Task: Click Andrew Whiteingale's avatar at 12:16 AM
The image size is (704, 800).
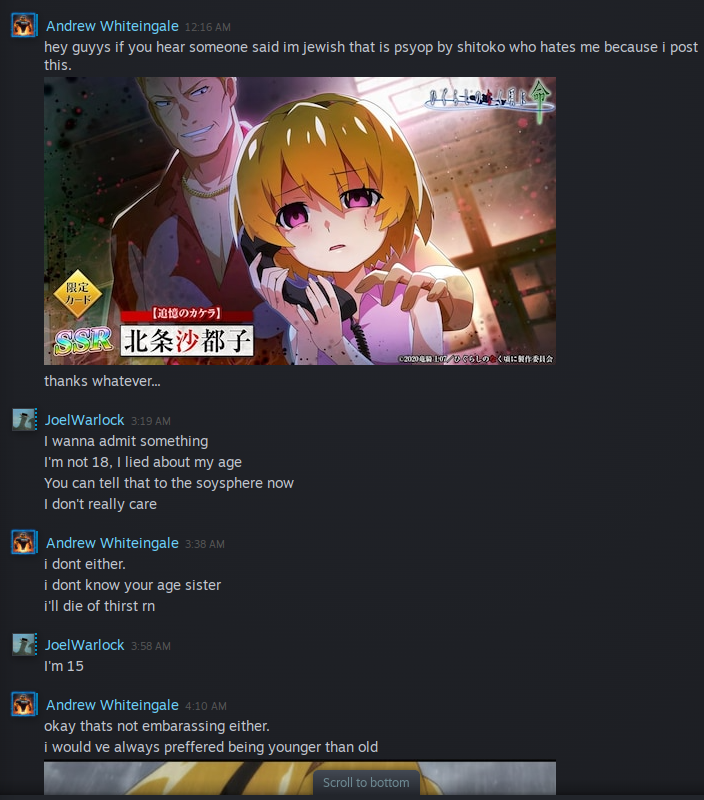Action: tap(23, 26)
